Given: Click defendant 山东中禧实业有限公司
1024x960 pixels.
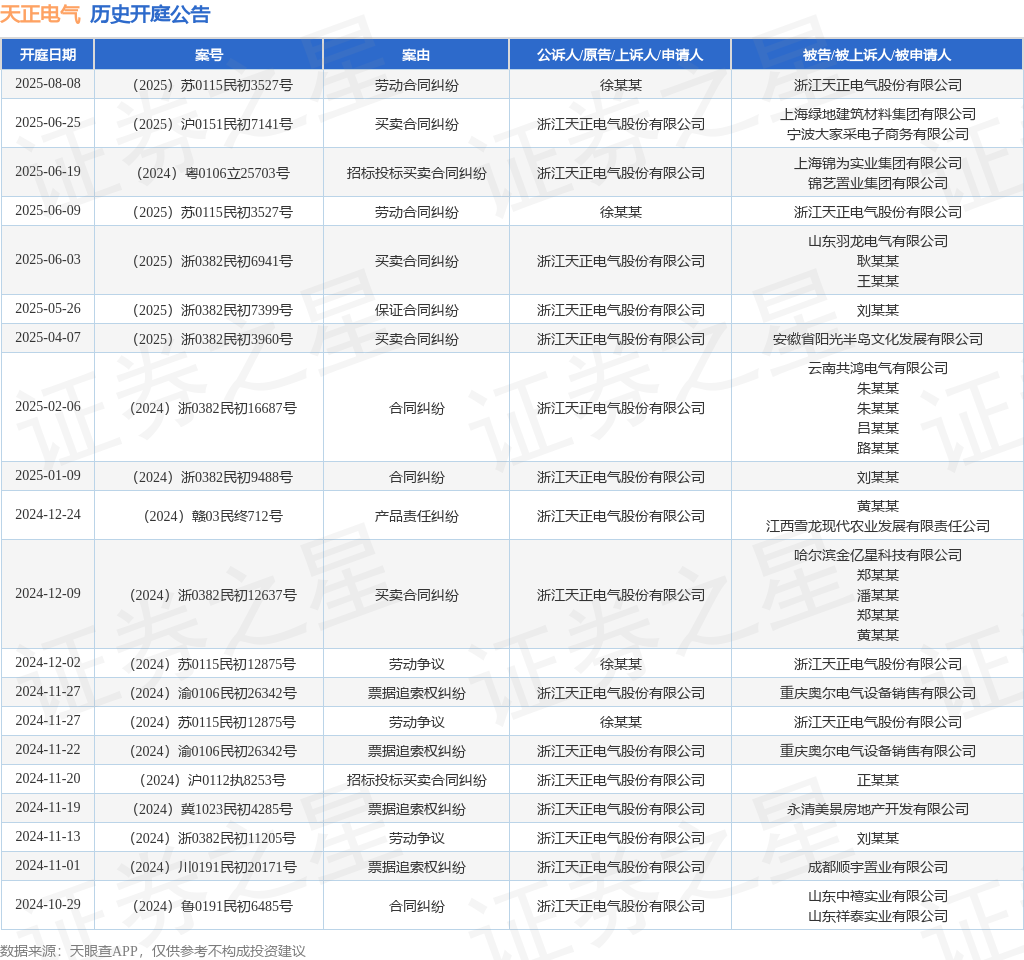Looking at the screenshot, I should tap(877, 896).
